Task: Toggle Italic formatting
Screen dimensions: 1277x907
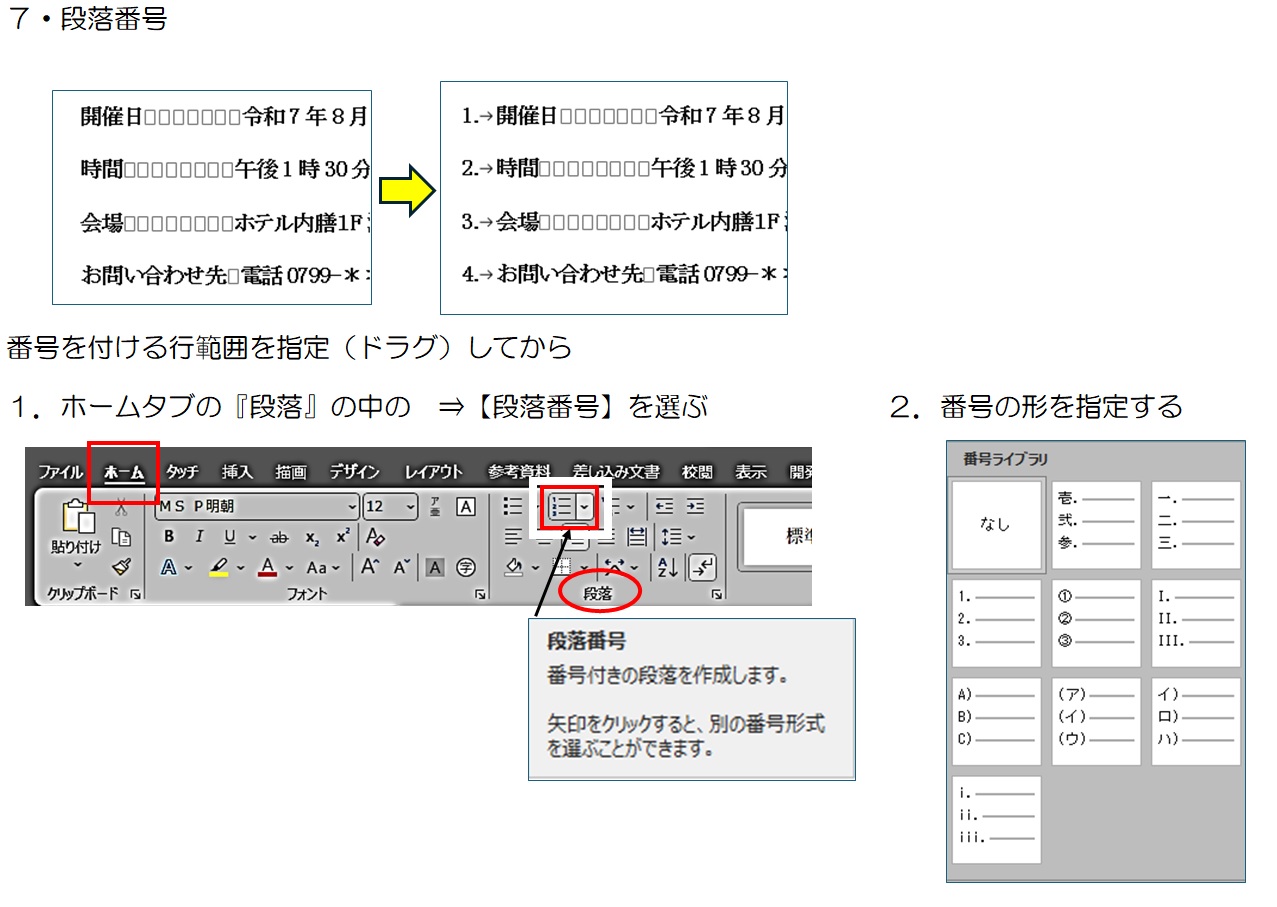Action: click(x=198, y=537)
